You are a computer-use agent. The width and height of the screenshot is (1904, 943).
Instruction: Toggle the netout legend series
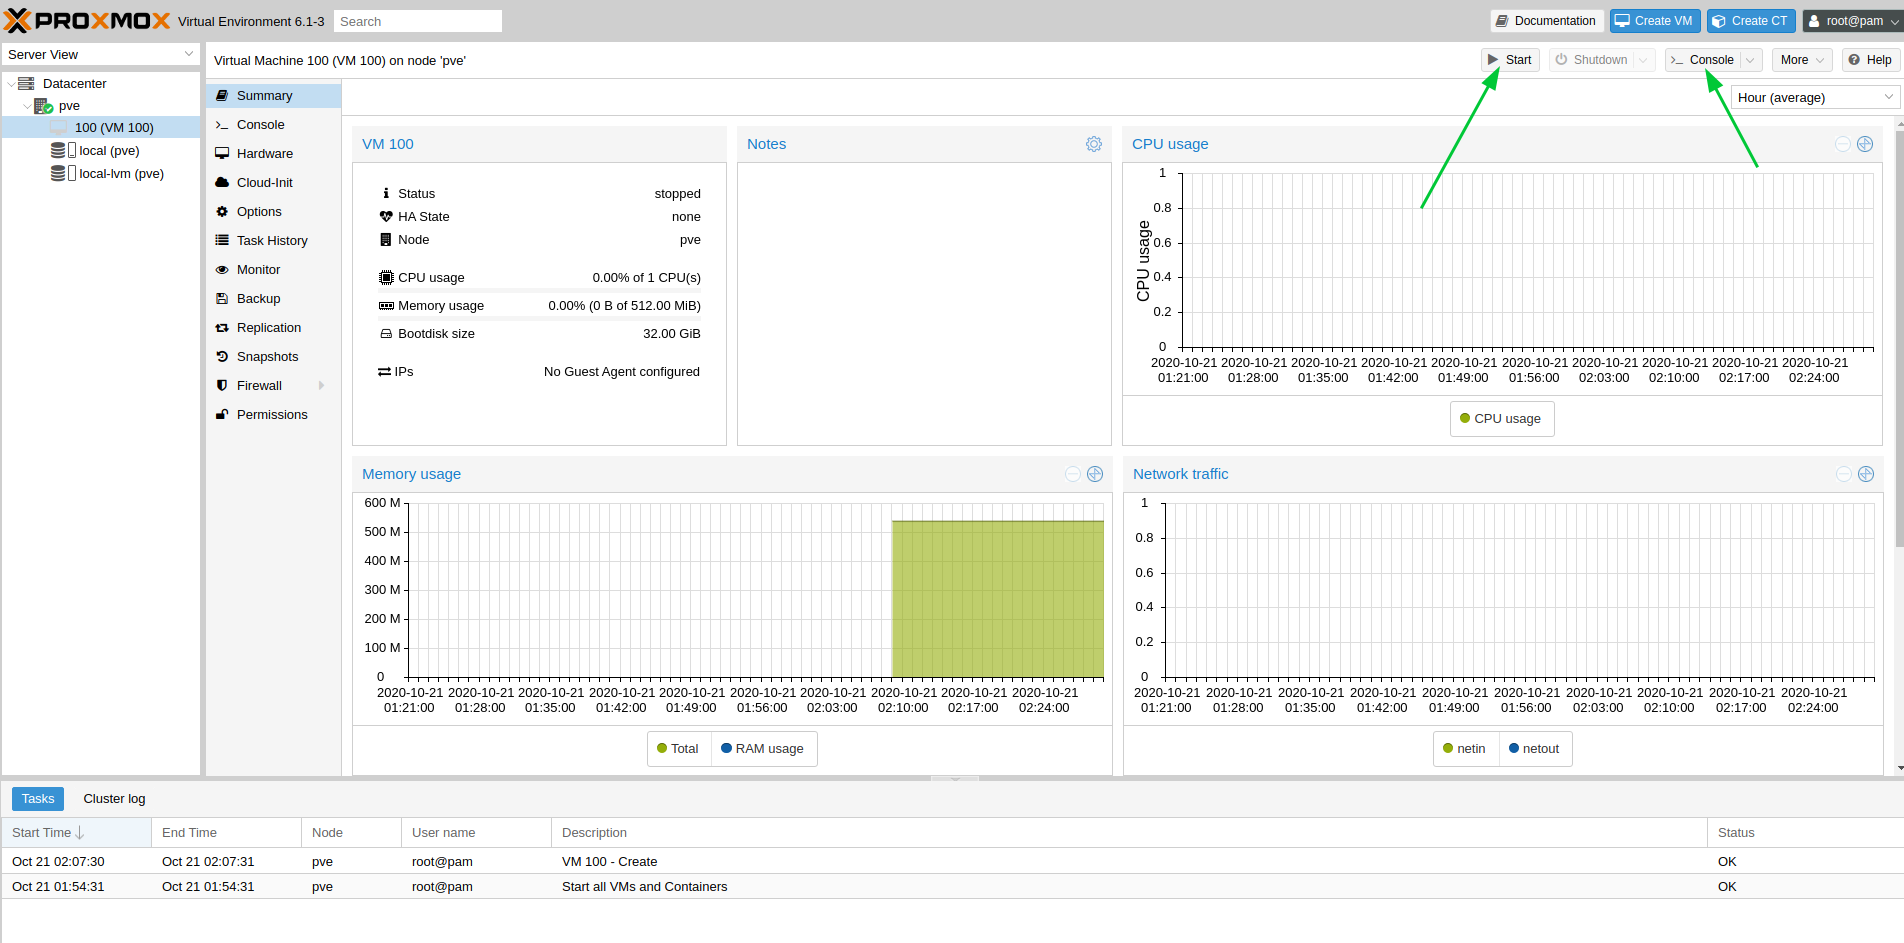[x=1535, y=748]
